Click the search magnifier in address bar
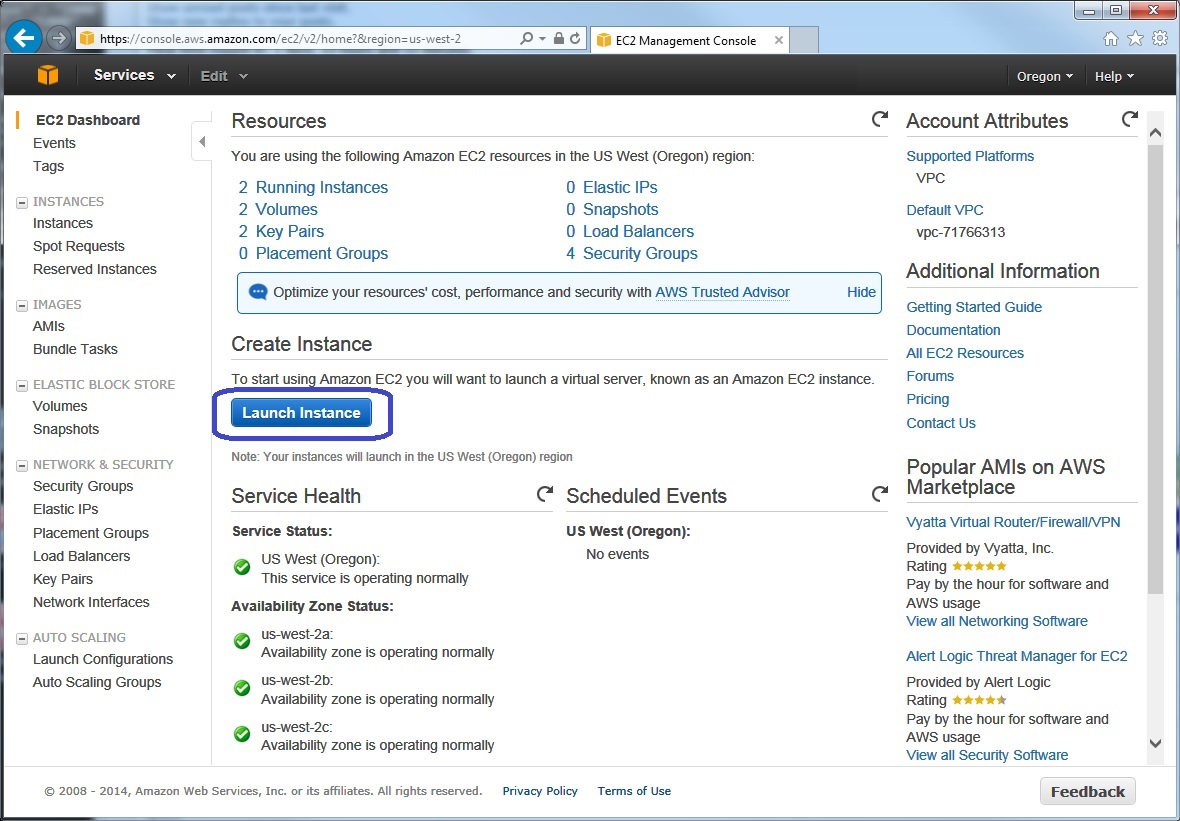1180x821 pixels. [527, 38]
